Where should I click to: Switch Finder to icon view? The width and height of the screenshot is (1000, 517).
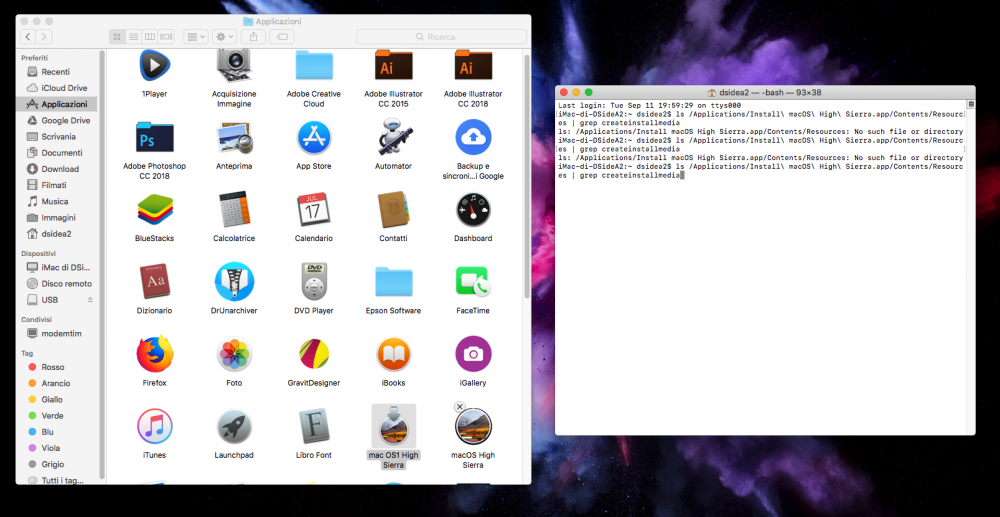coord(117,37)
